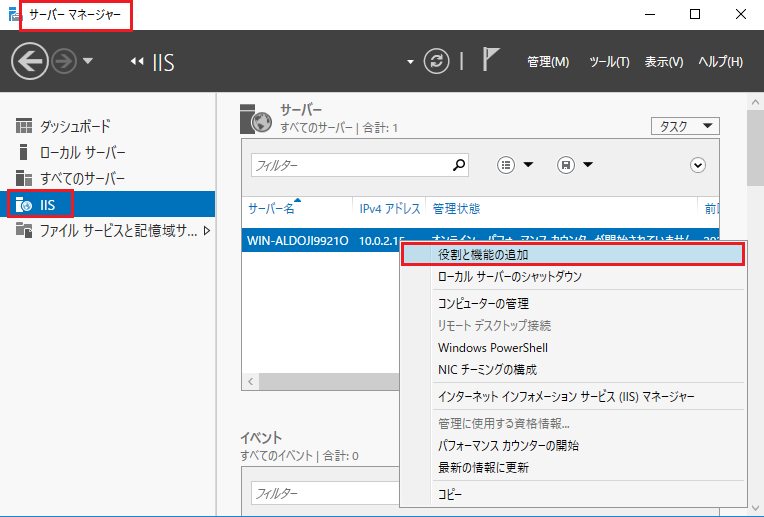Open dropdown arrow left of refresh button
This screenshot has height=517, width=764.
coord(410,62)
